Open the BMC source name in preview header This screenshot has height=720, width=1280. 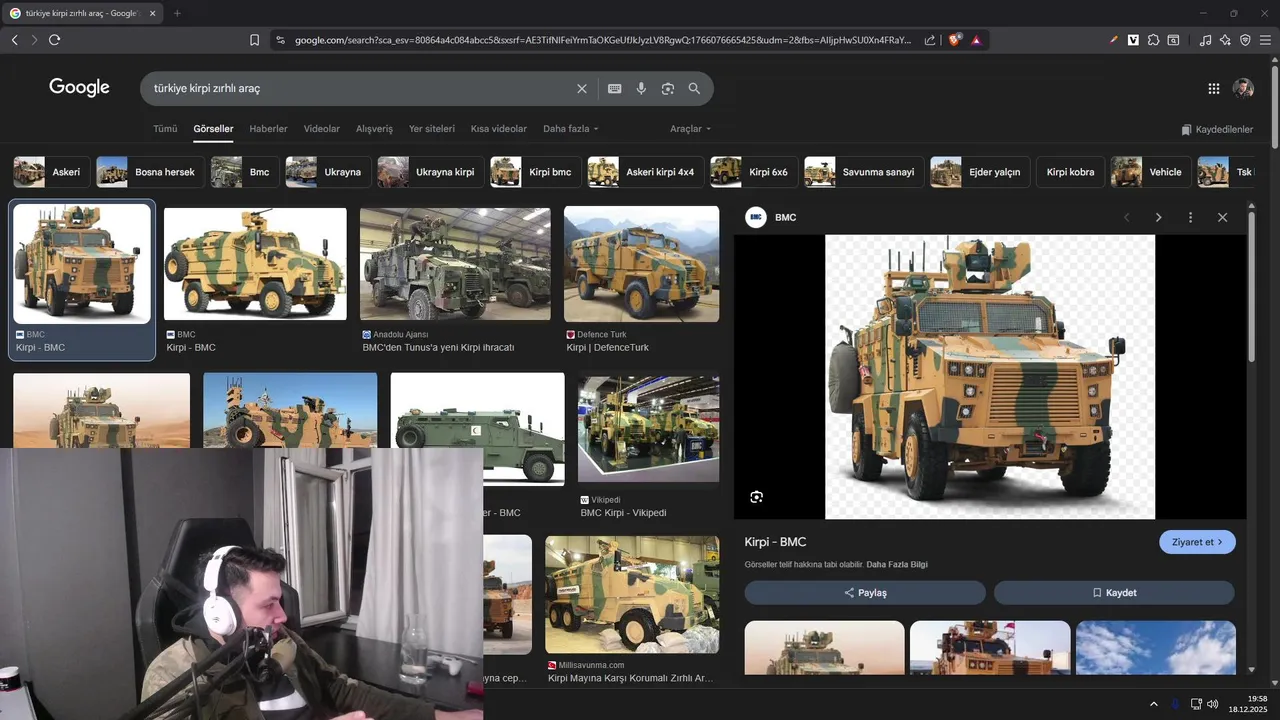click(x=786, y=217)
